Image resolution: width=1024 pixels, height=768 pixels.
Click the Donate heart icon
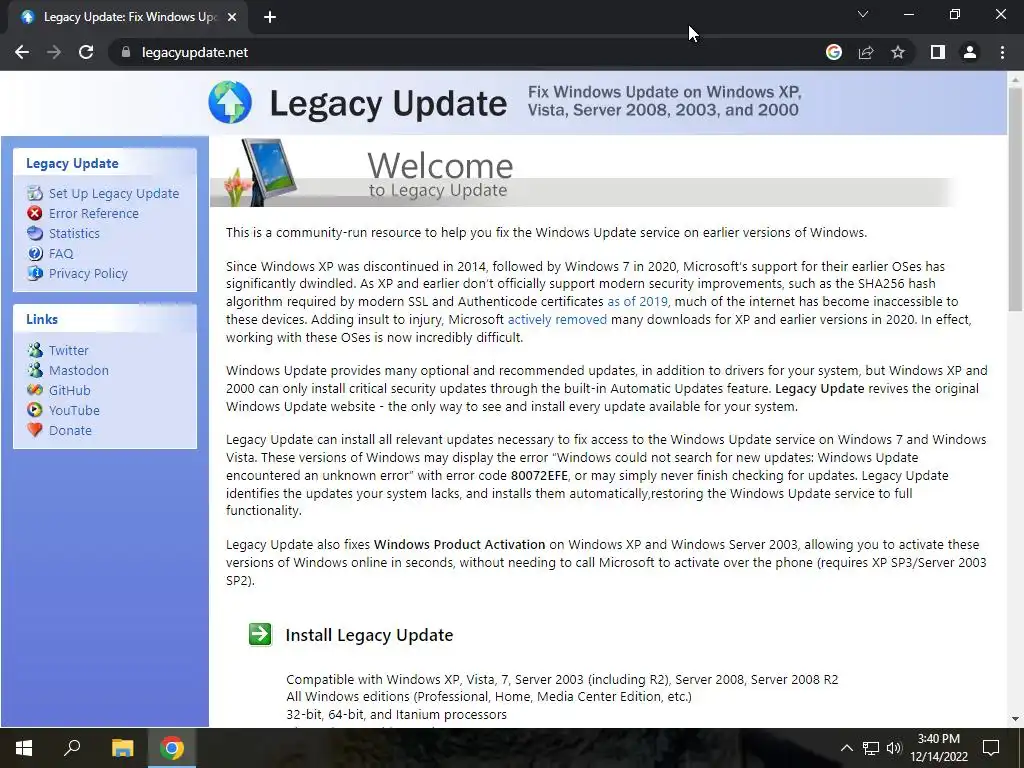[x=35, y=430]
